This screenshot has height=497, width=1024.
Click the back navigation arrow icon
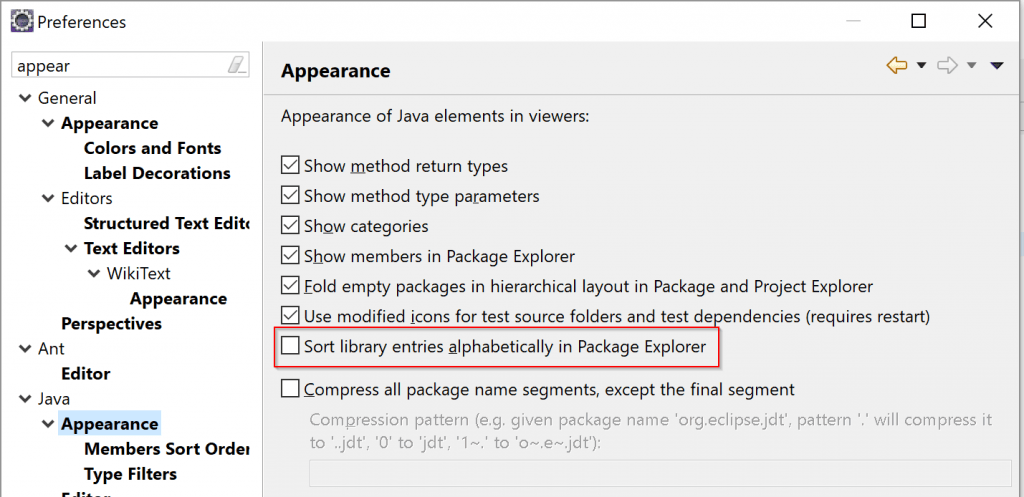tap(897, 65)
